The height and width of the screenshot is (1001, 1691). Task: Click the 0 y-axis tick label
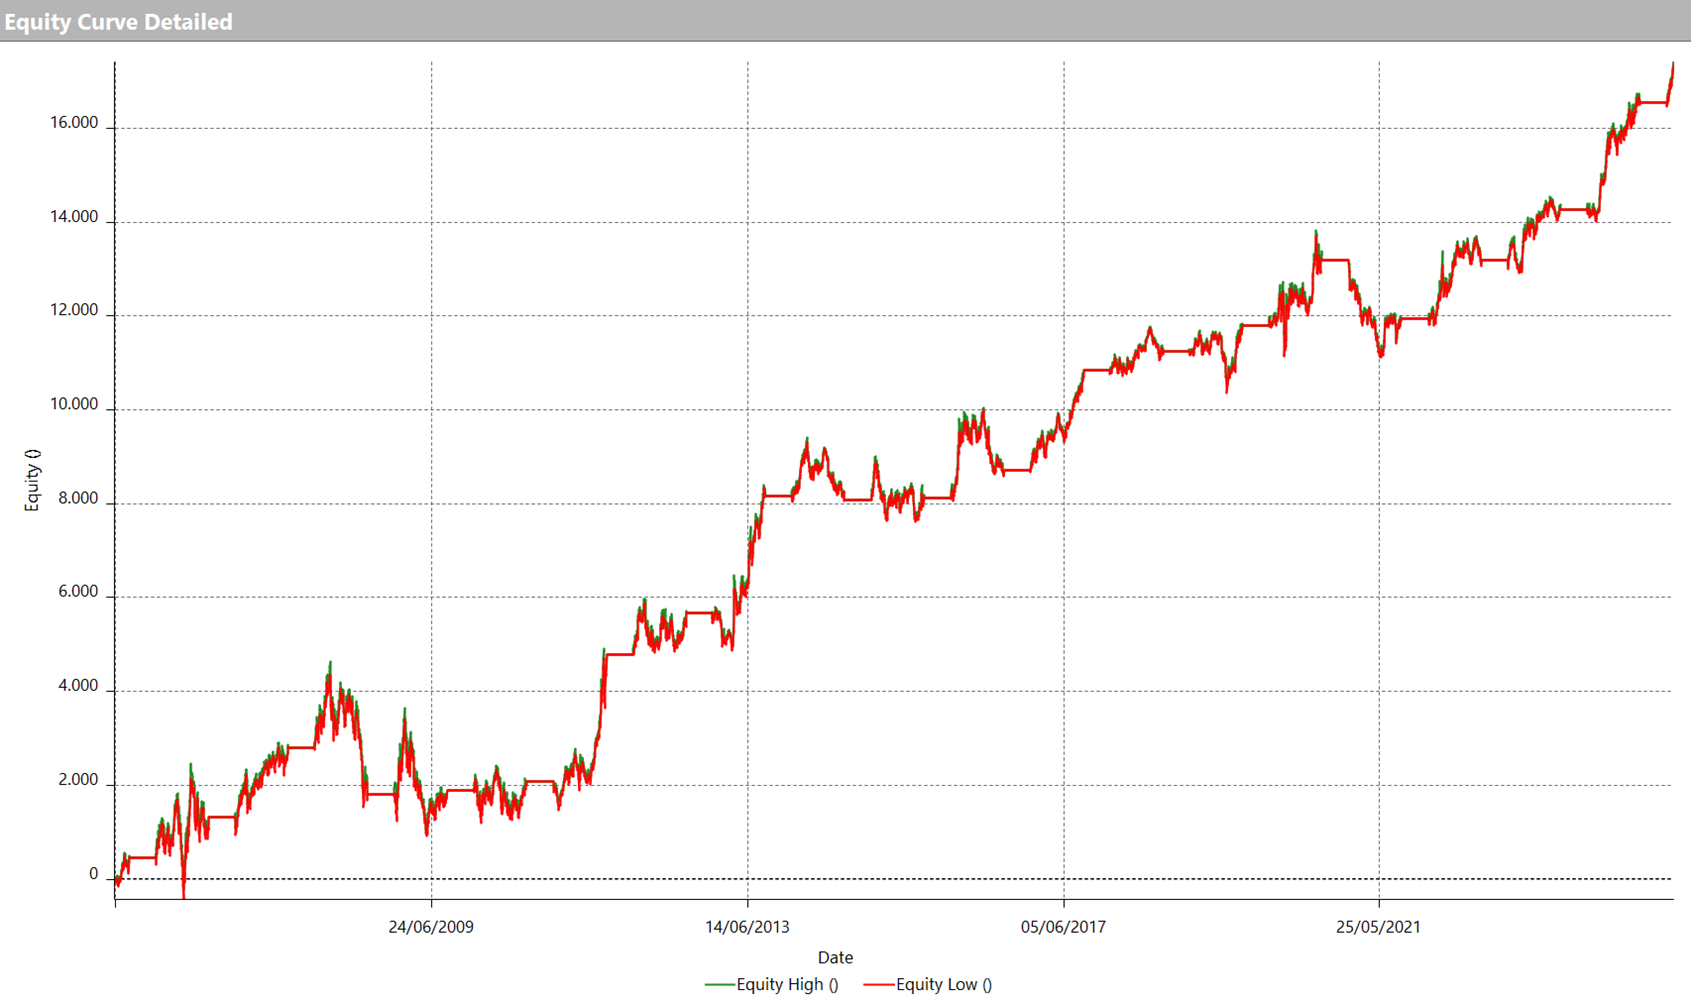click(x=94, y=874)
